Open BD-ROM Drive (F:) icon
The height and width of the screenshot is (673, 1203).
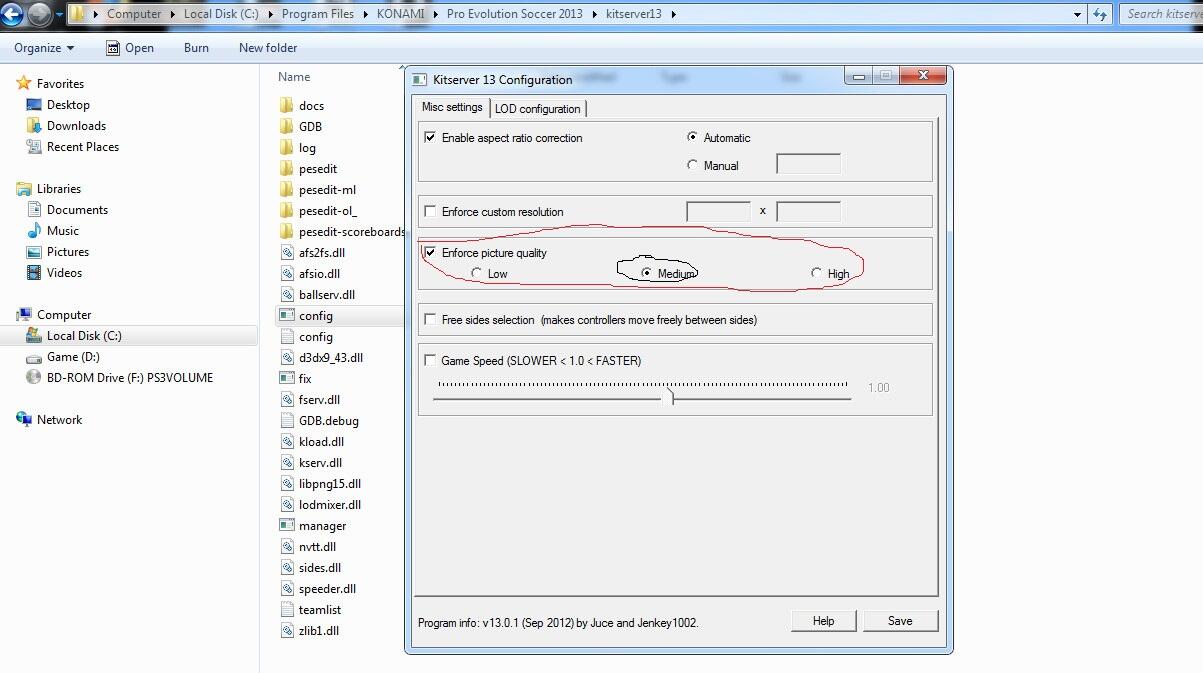pyautogui.click(x=34, y=377)
